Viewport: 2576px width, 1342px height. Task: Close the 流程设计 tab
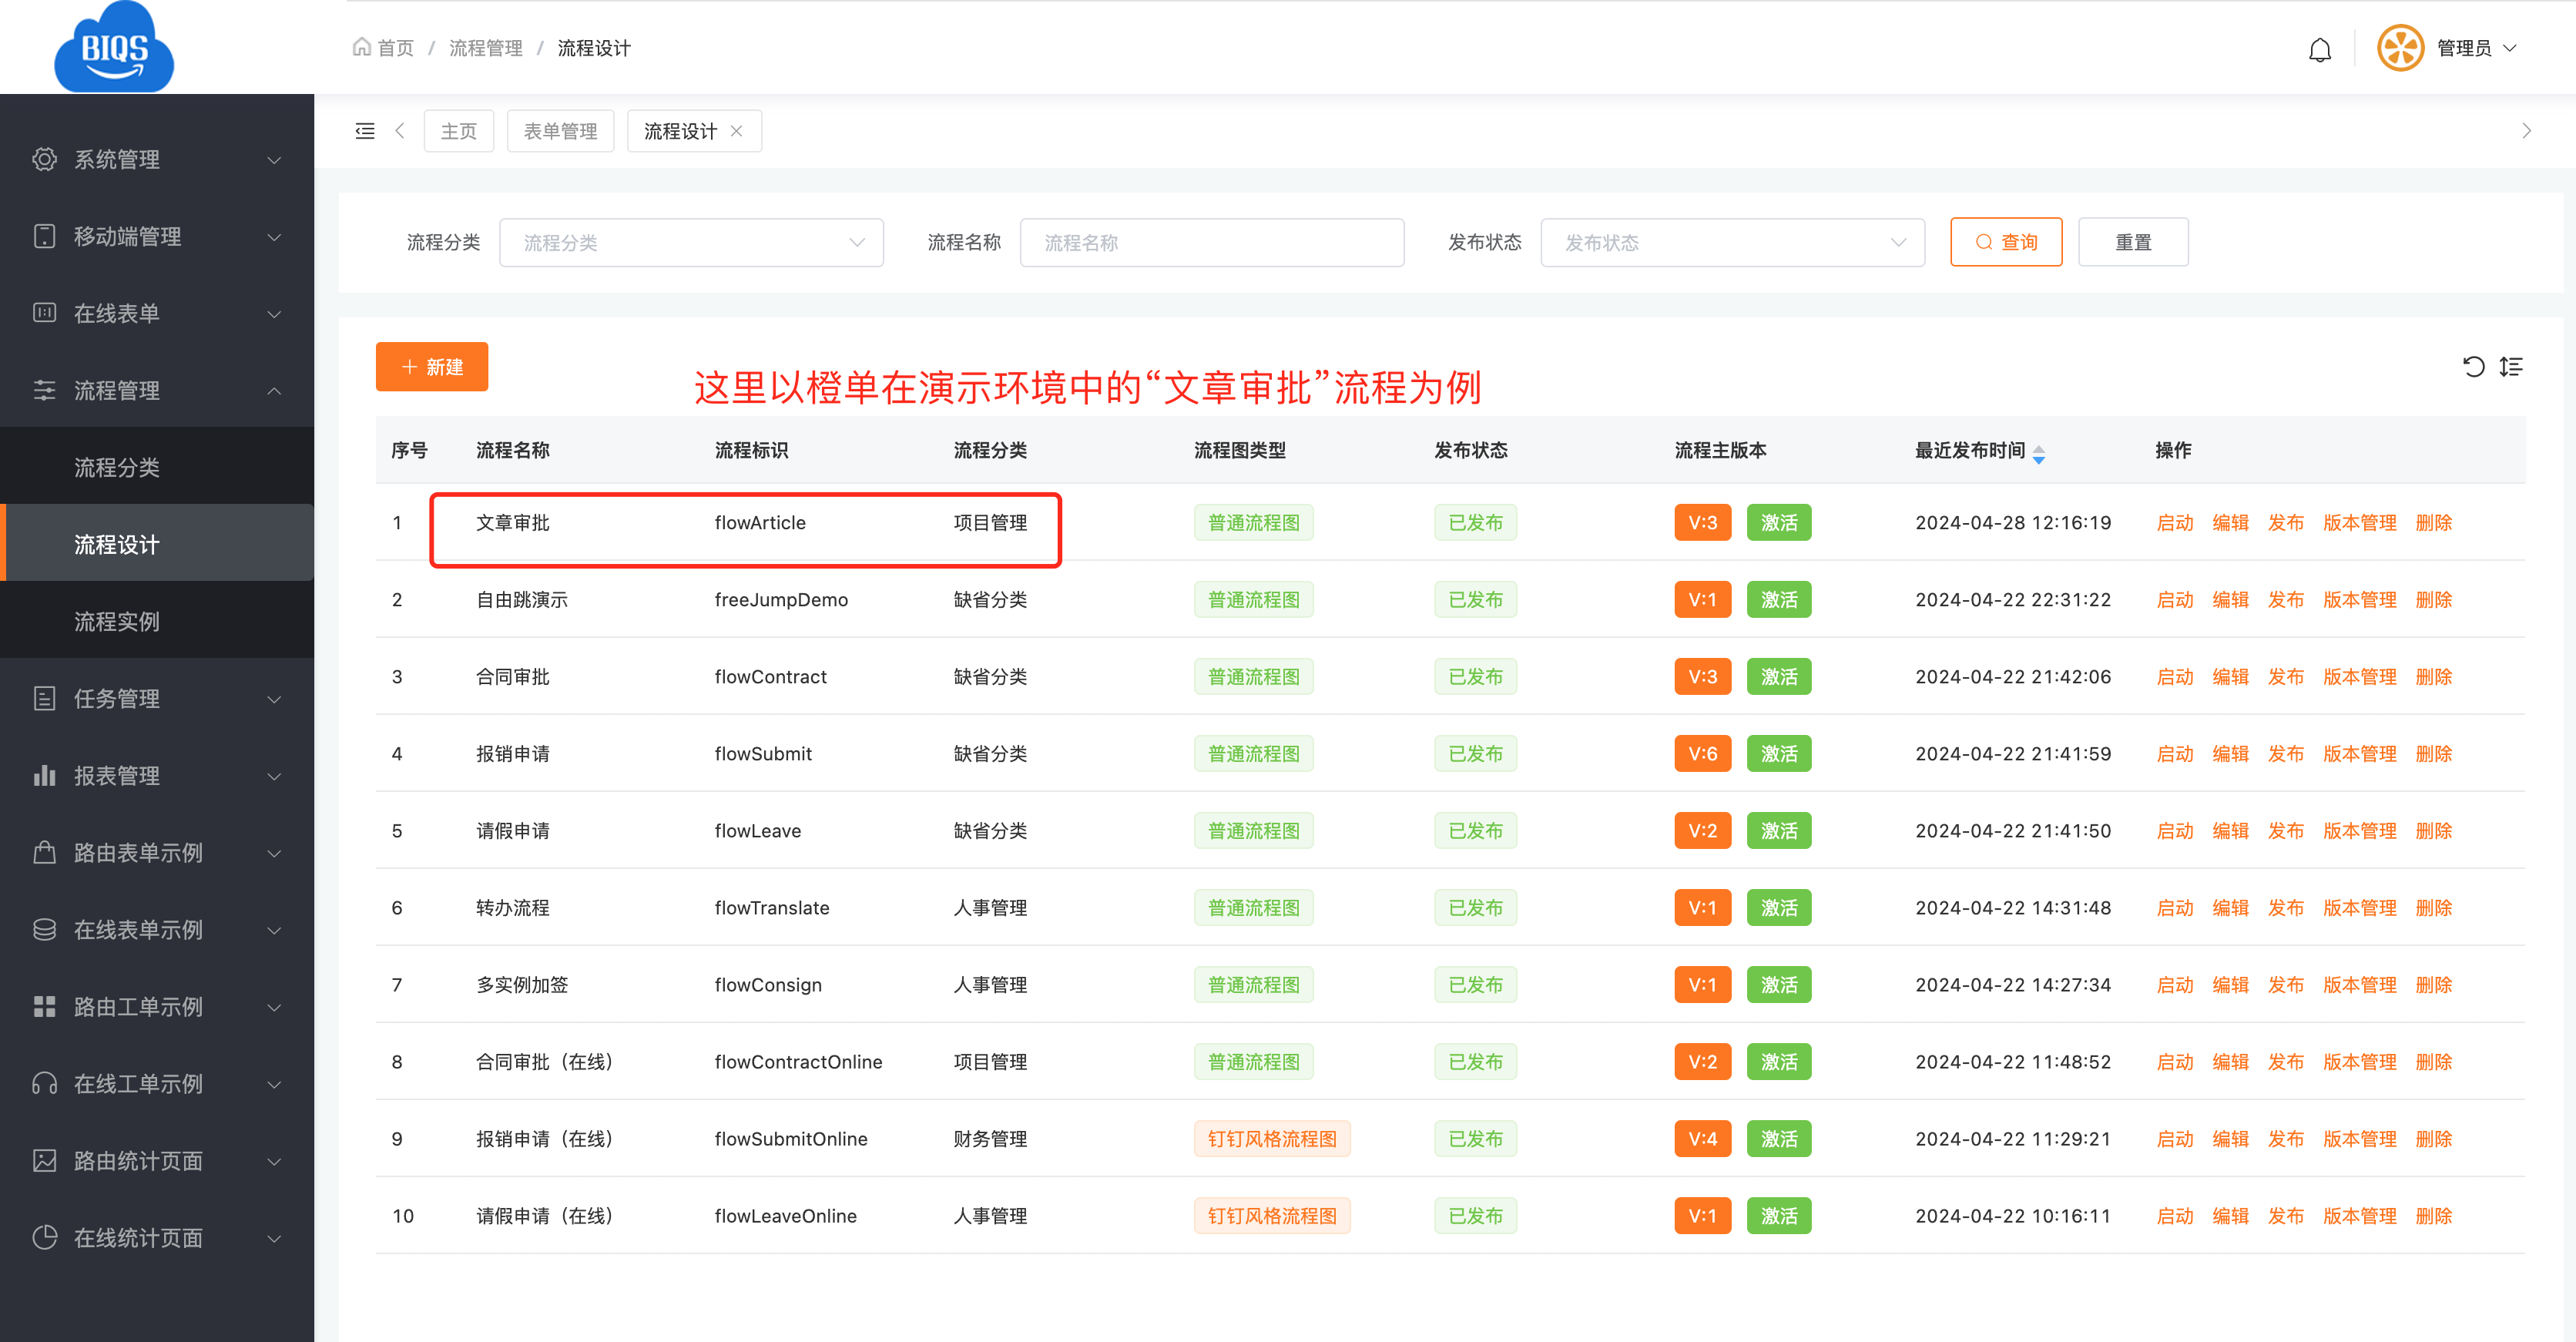737,131
